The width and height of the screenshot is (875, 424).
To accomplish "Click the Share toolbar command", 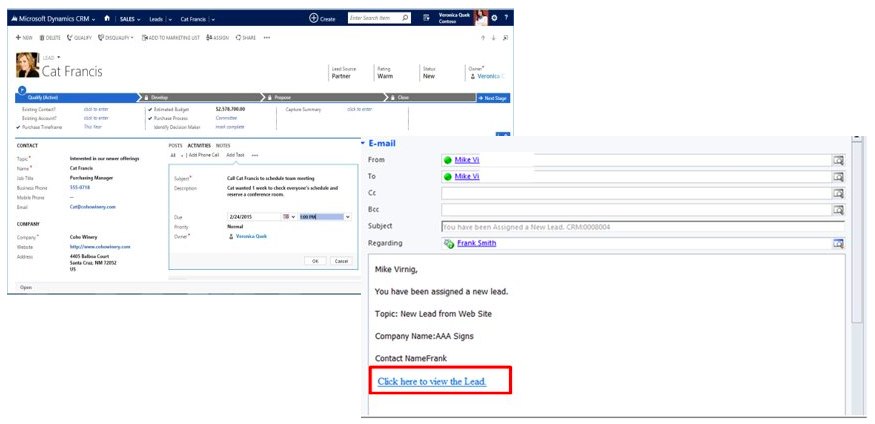I will 246,37.
